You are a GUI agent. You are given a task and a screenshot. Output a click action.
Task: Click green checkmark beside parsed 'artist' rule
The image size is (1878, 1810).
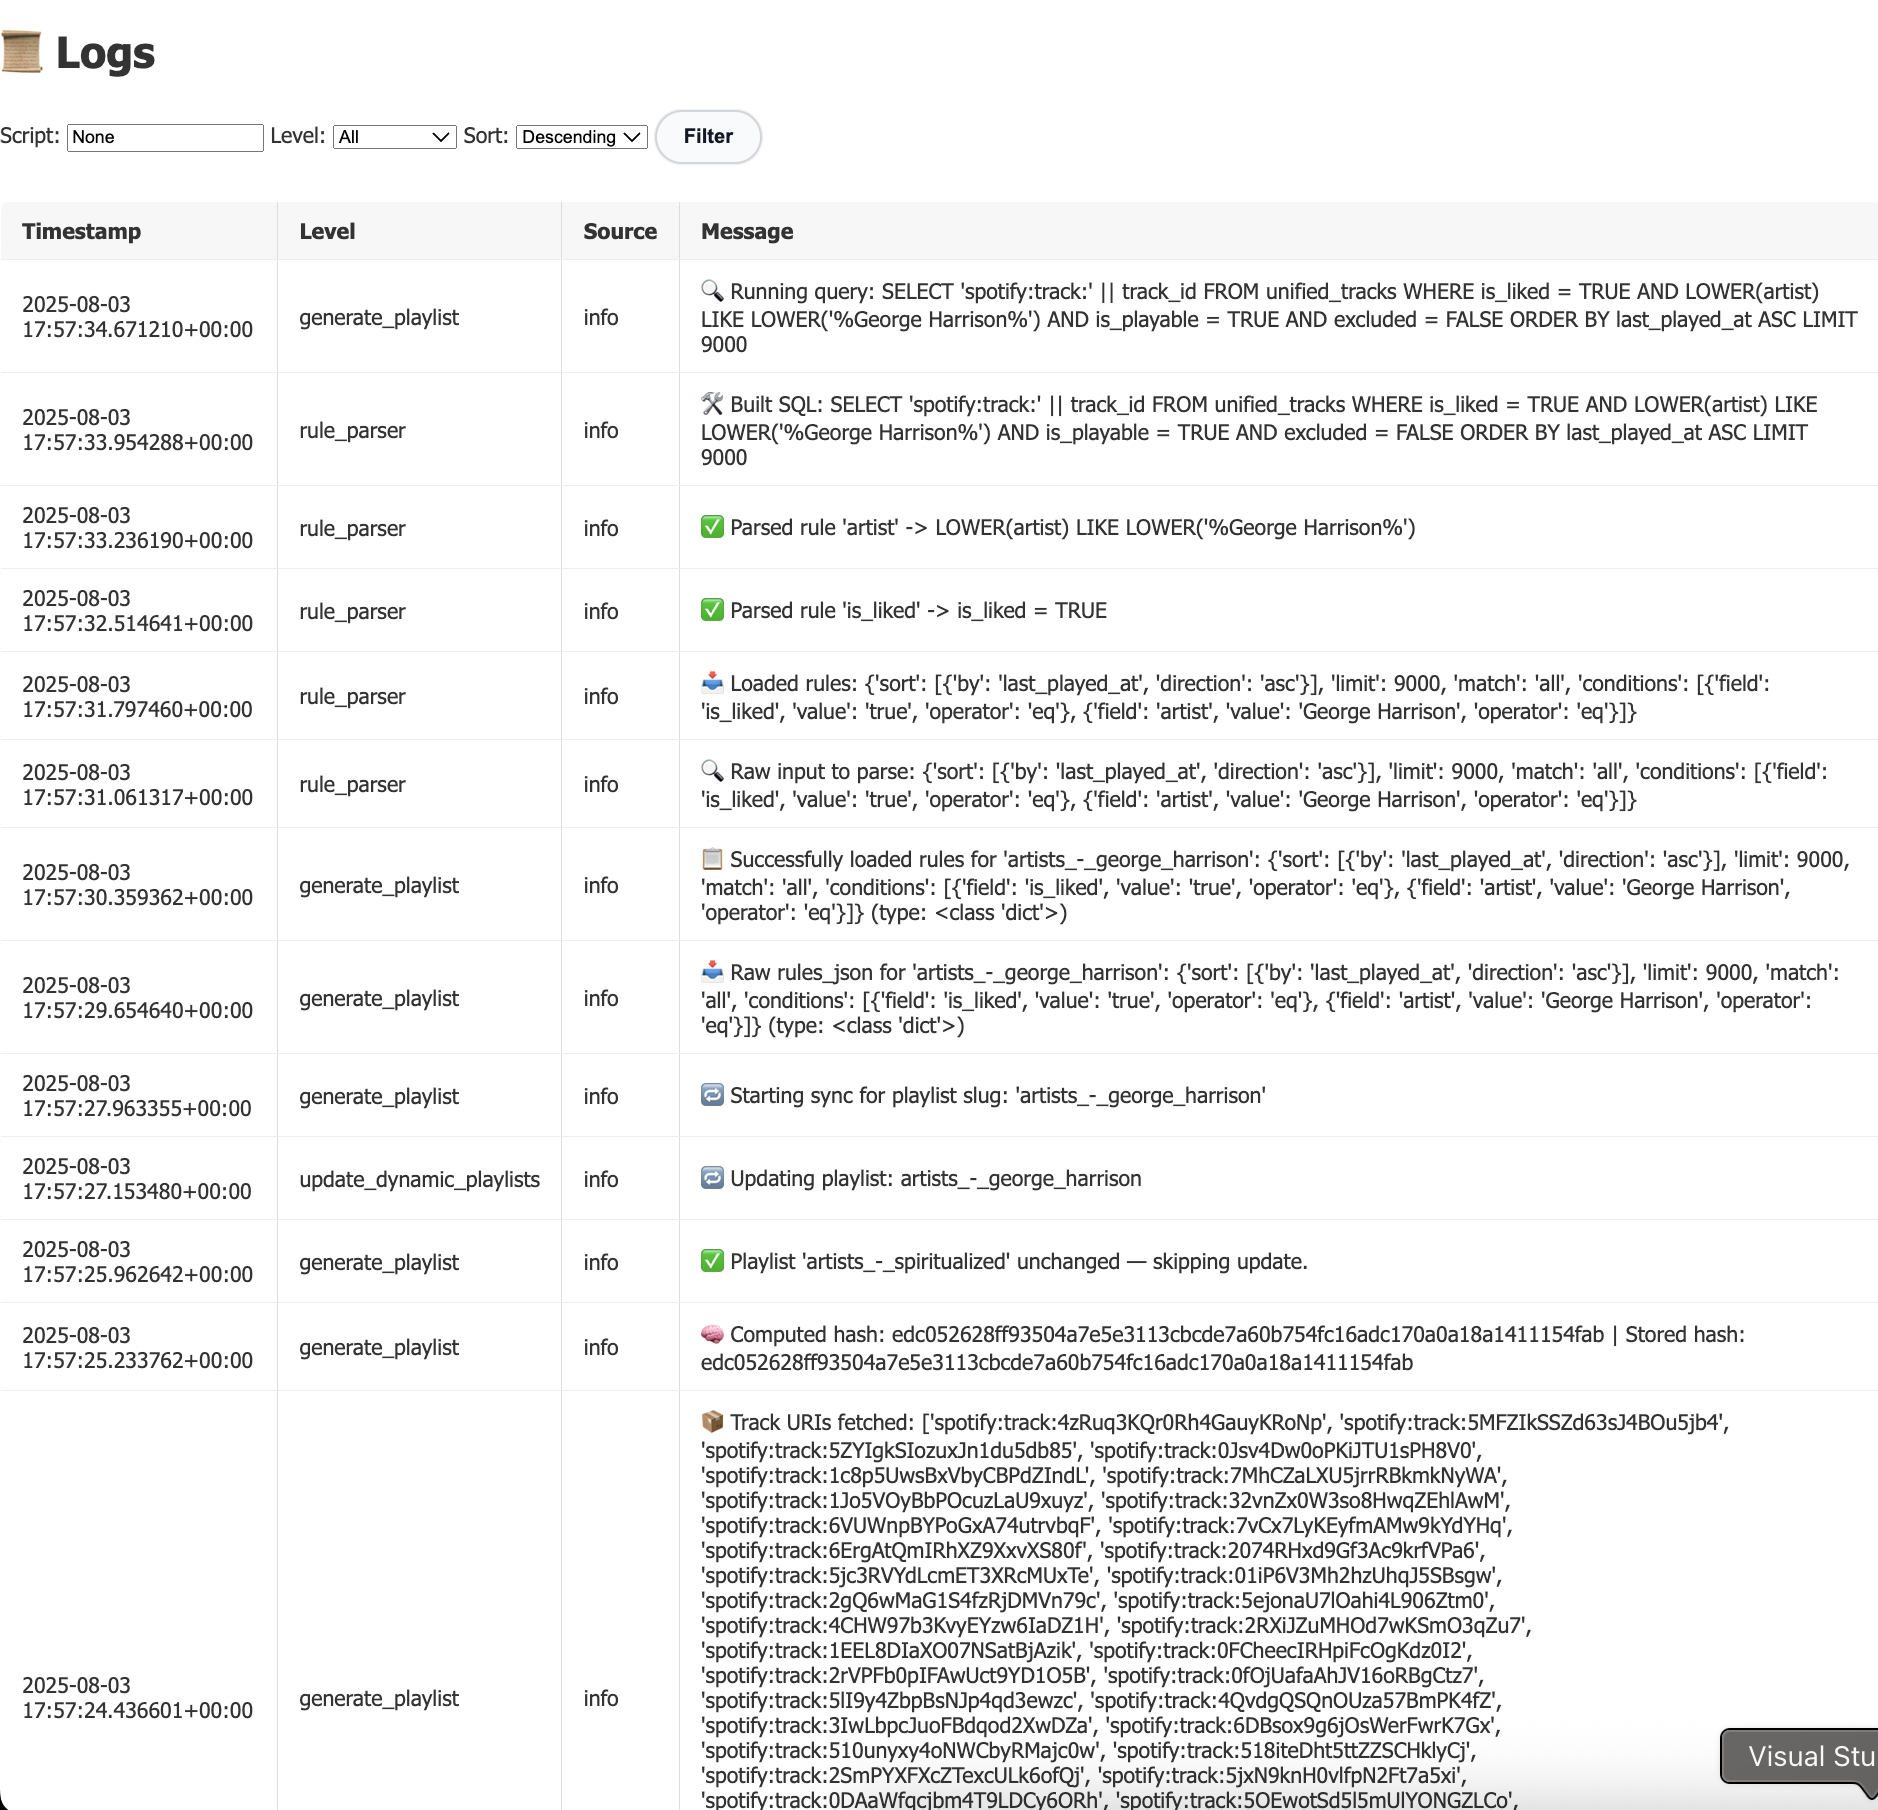click(x=712, y=527)
